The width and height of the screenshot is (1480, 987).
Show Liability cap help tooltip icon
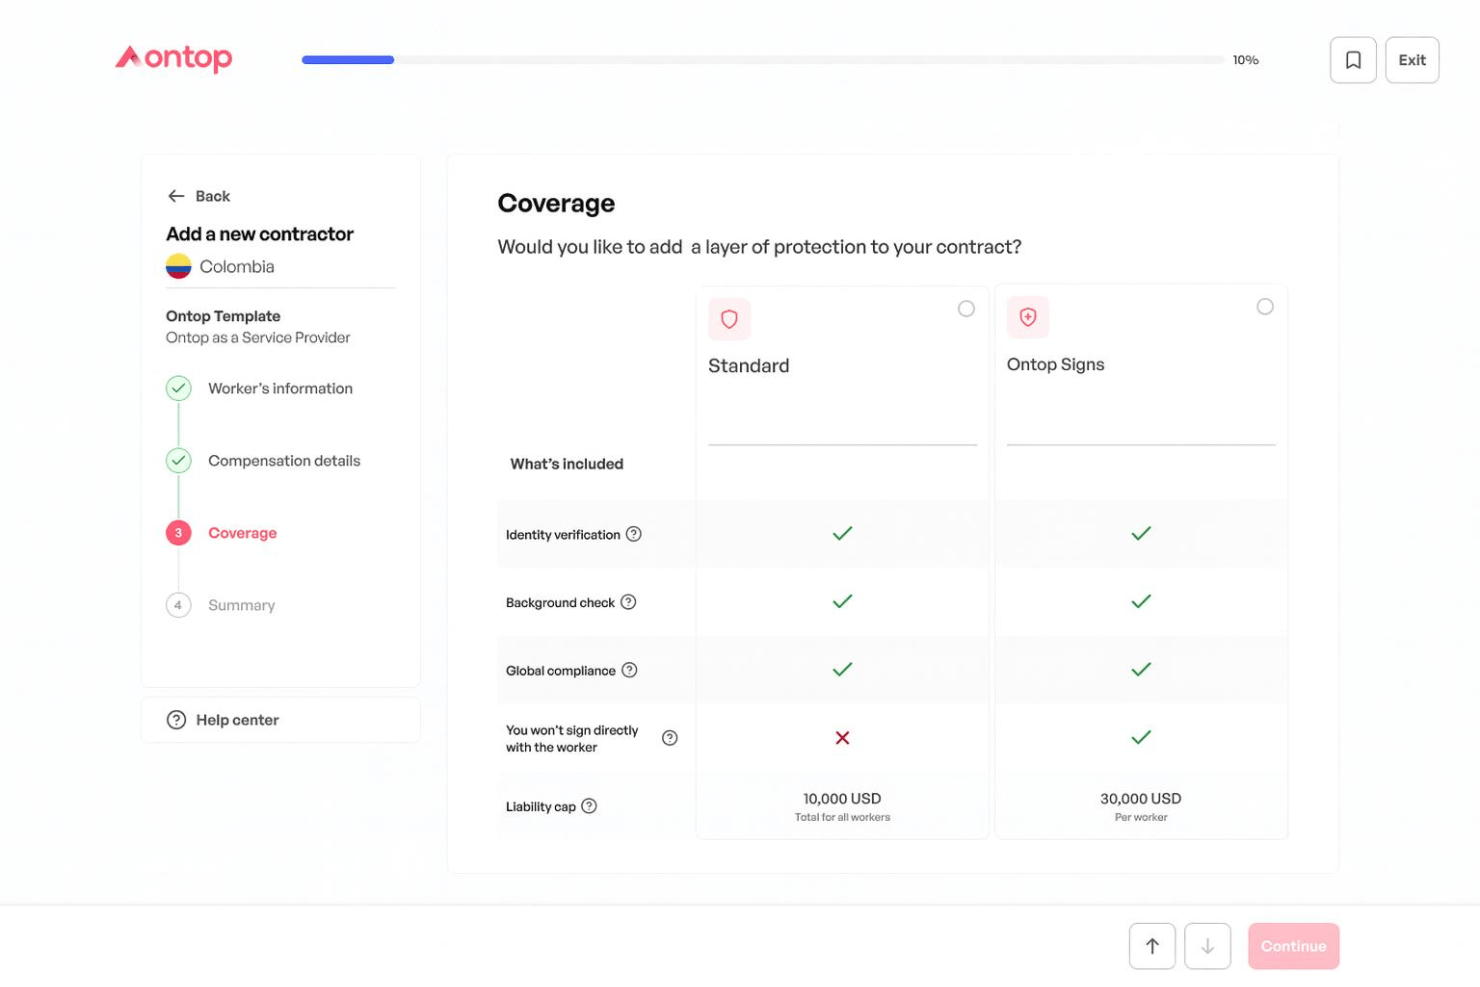point(589,806)
